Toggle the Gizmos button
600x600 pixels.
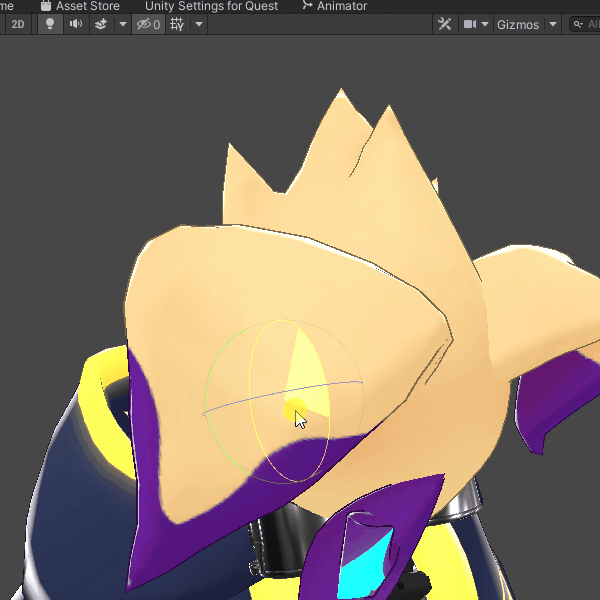pyautogui.click(x=518, y=24)
